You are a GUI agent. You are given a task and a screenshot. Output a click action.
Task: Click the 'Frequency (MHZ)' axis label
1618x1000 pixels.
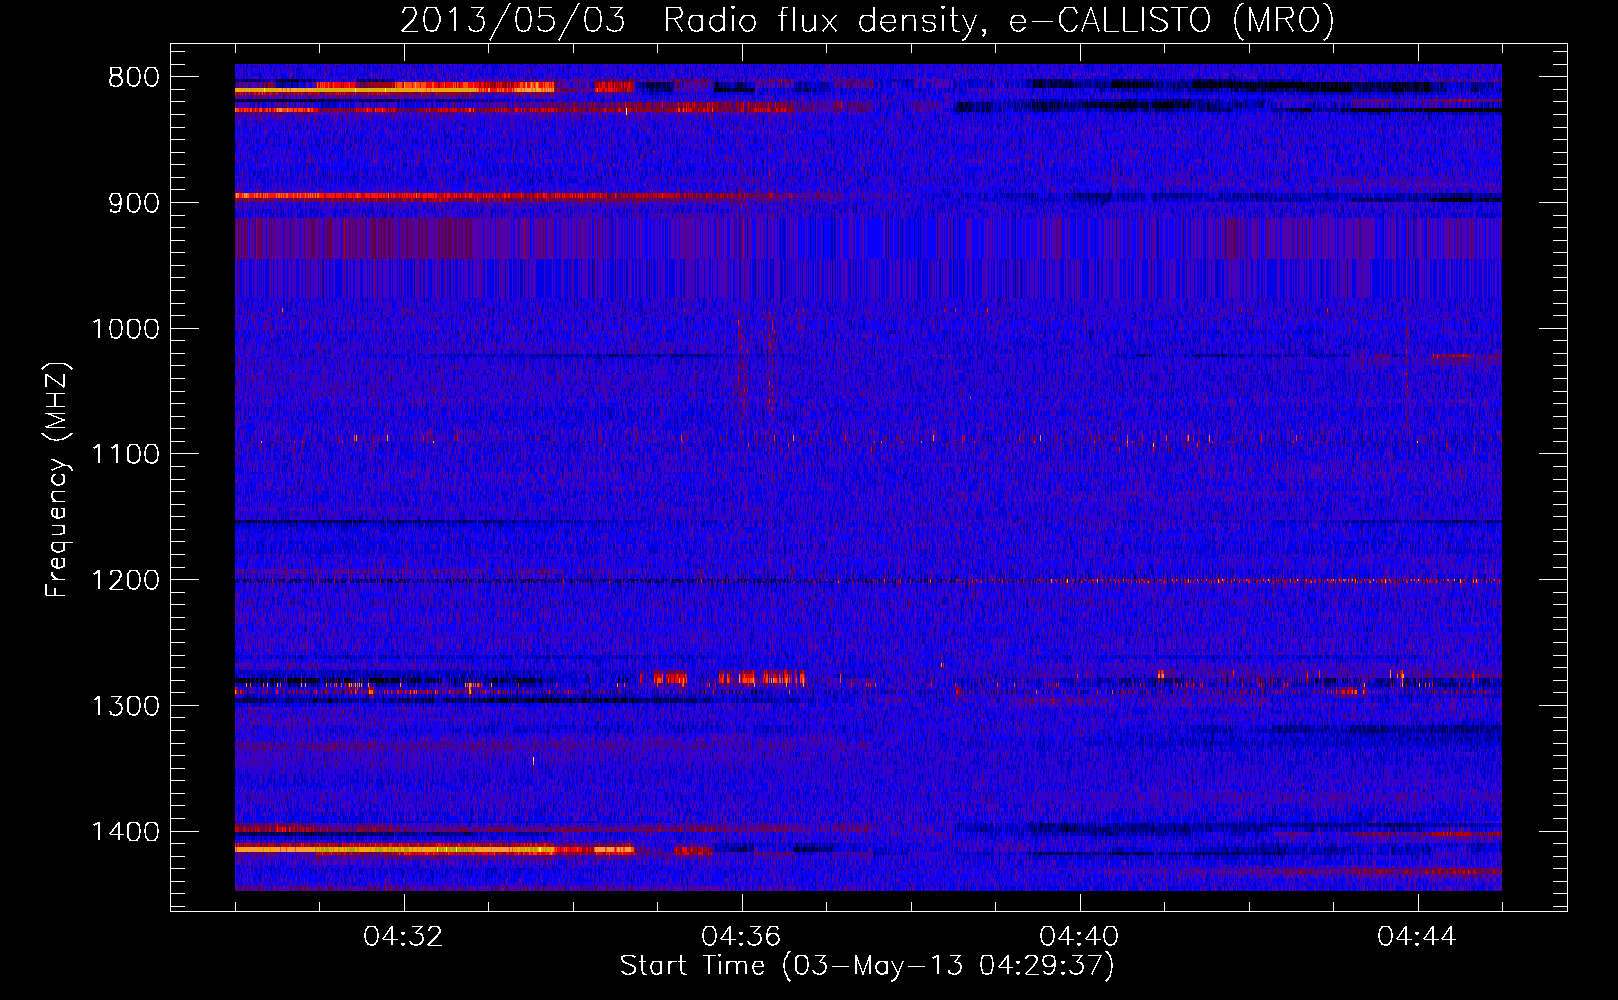point(57,480)
